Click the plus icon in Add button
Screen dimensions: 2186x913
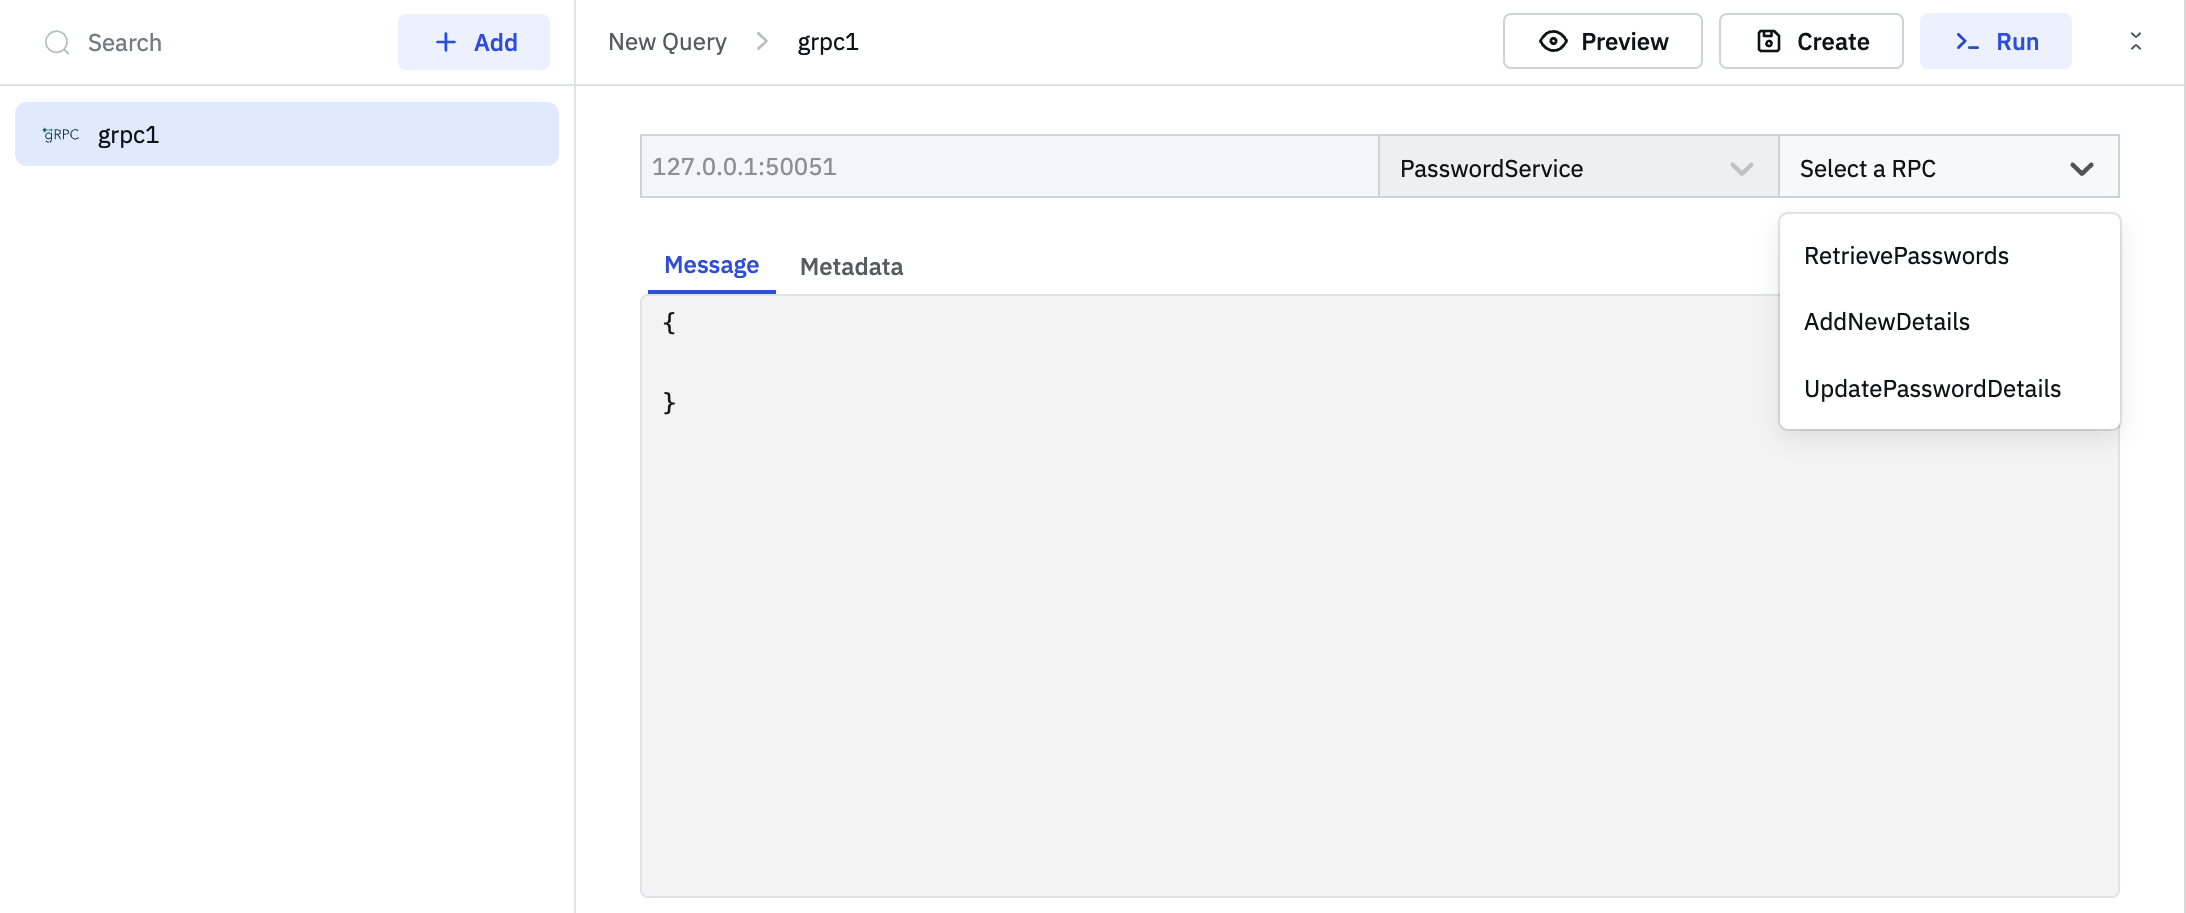pos(446,42)
